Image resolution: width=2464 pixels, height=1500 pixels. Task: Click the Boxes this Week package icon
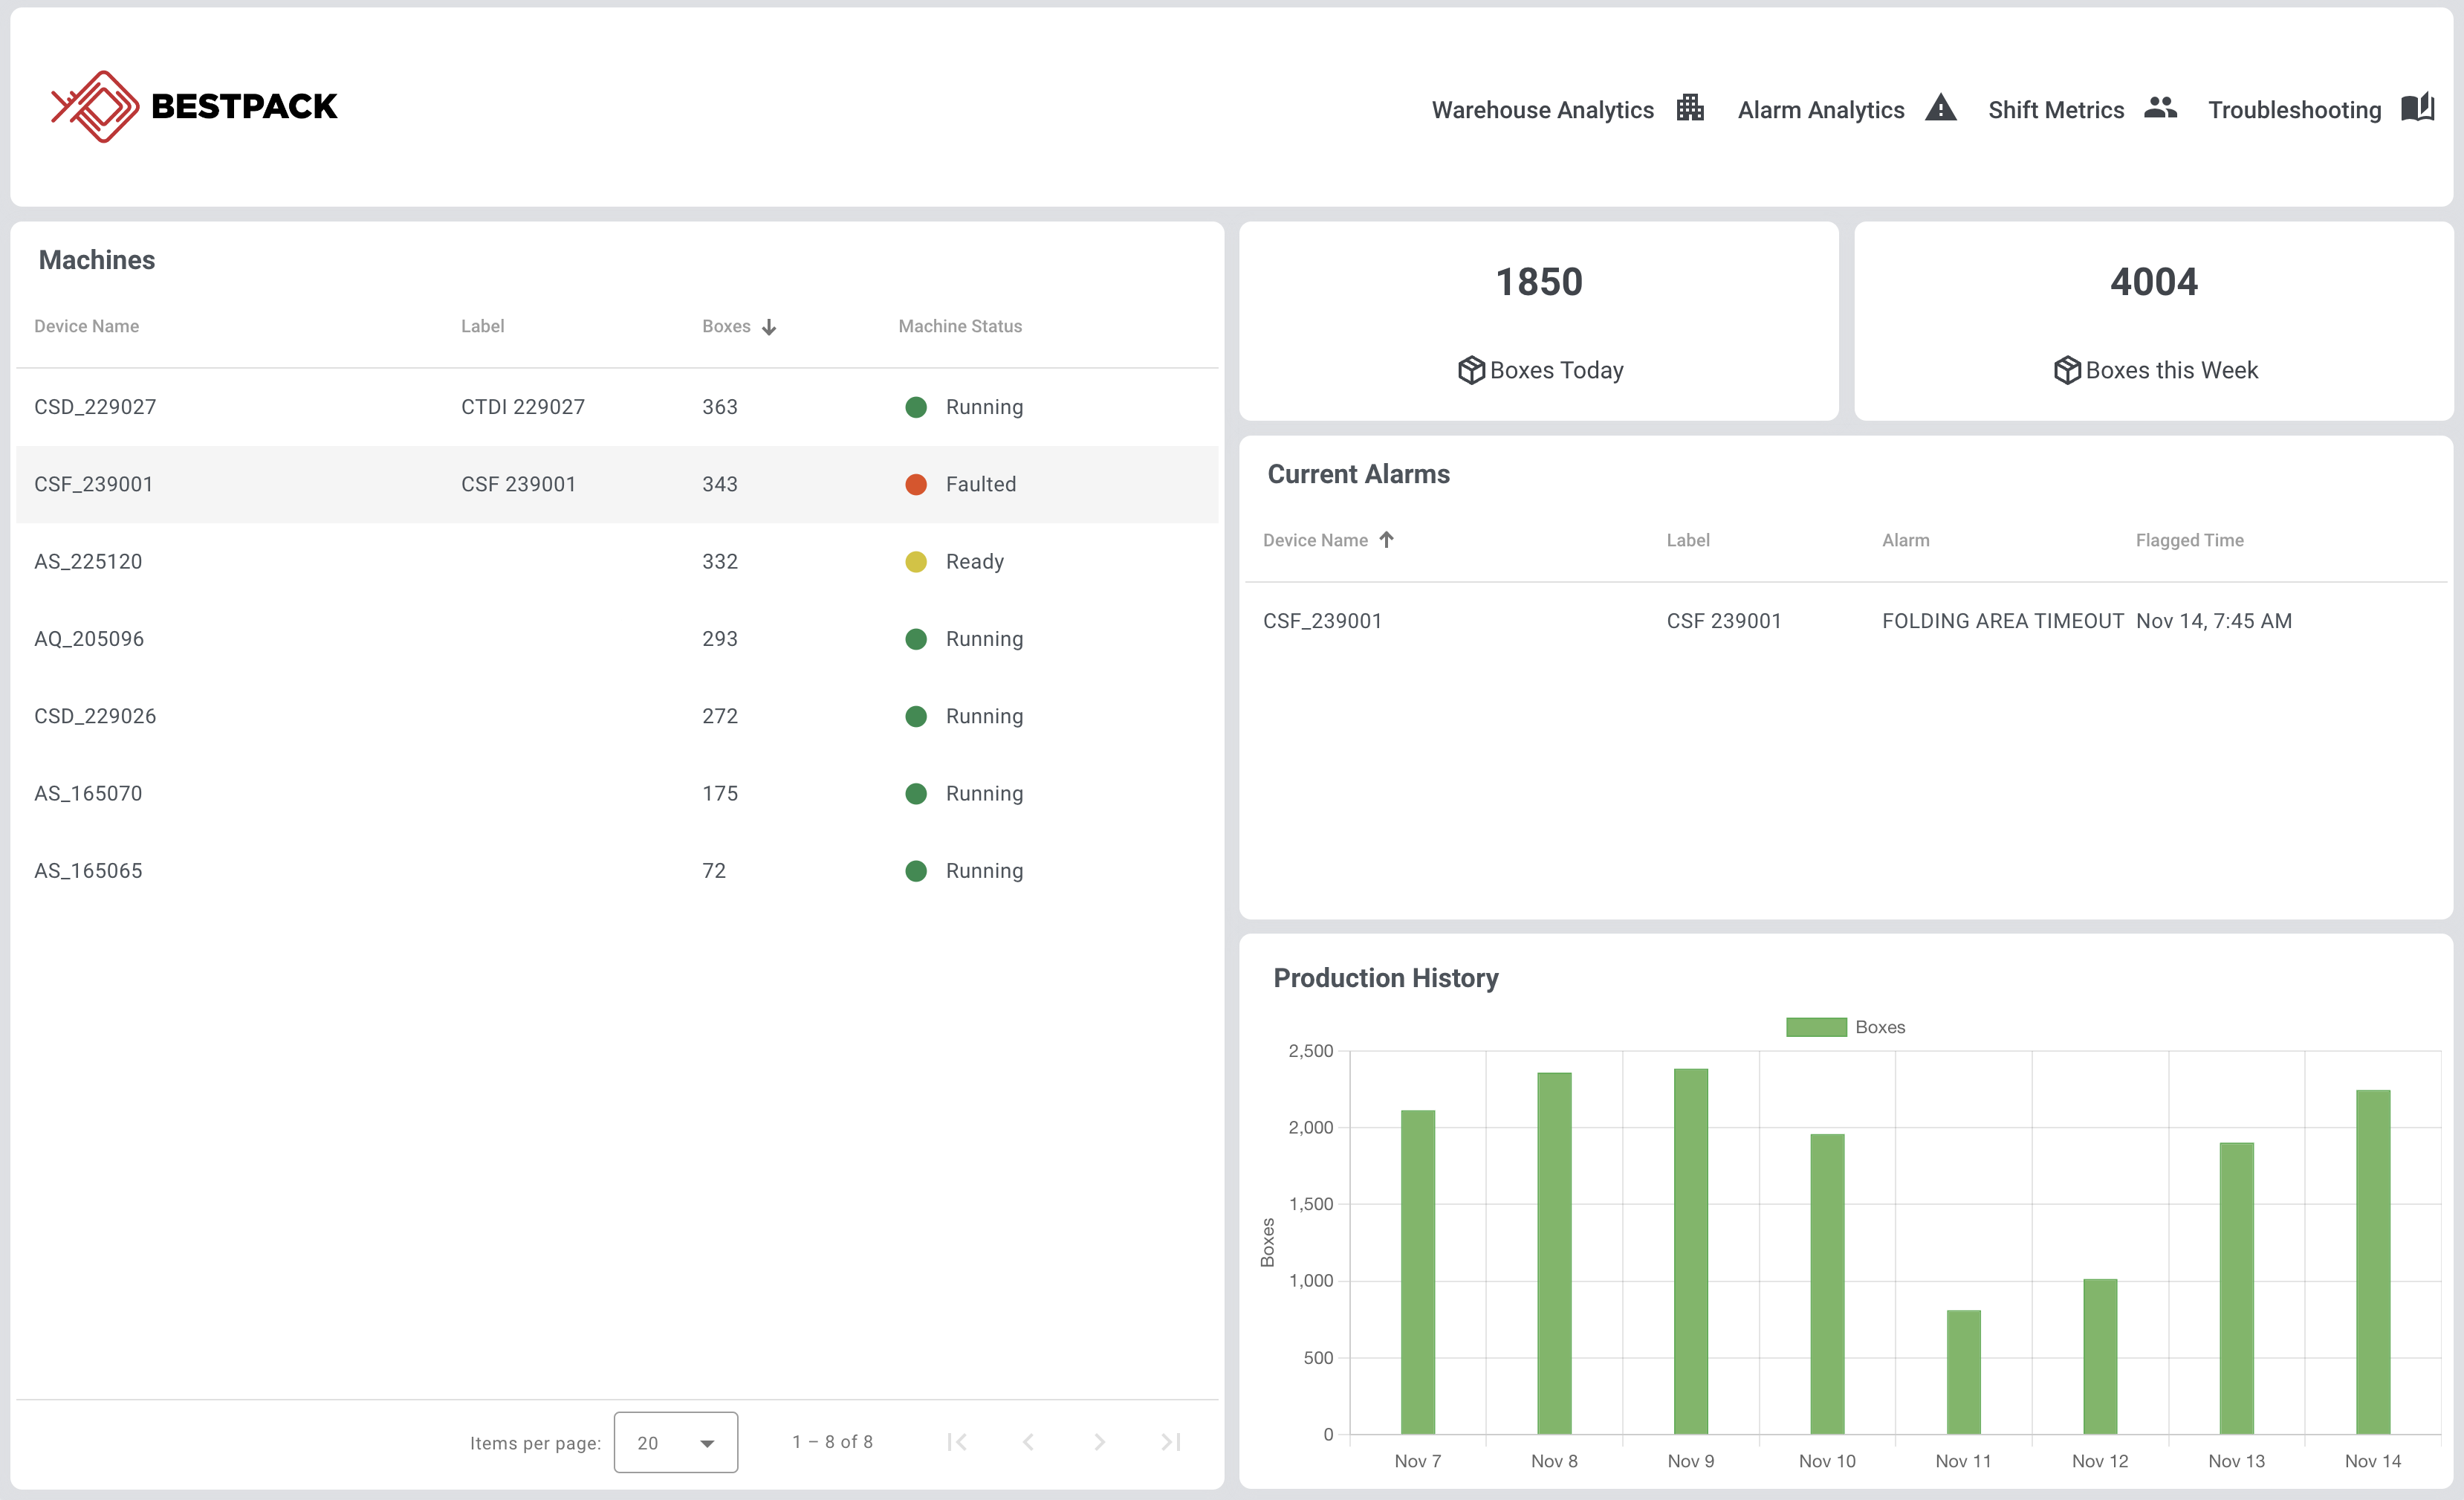pyautogui.click(x=2067, y=370)
